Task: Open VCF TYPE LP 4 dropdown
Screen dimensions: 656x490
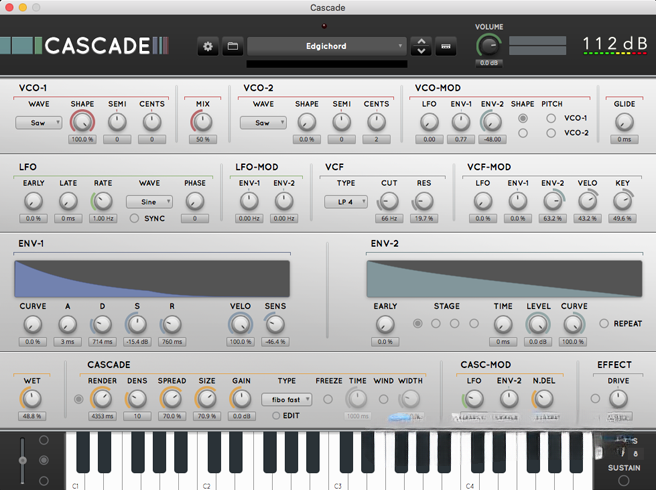Action: click(x=346, y=202)
